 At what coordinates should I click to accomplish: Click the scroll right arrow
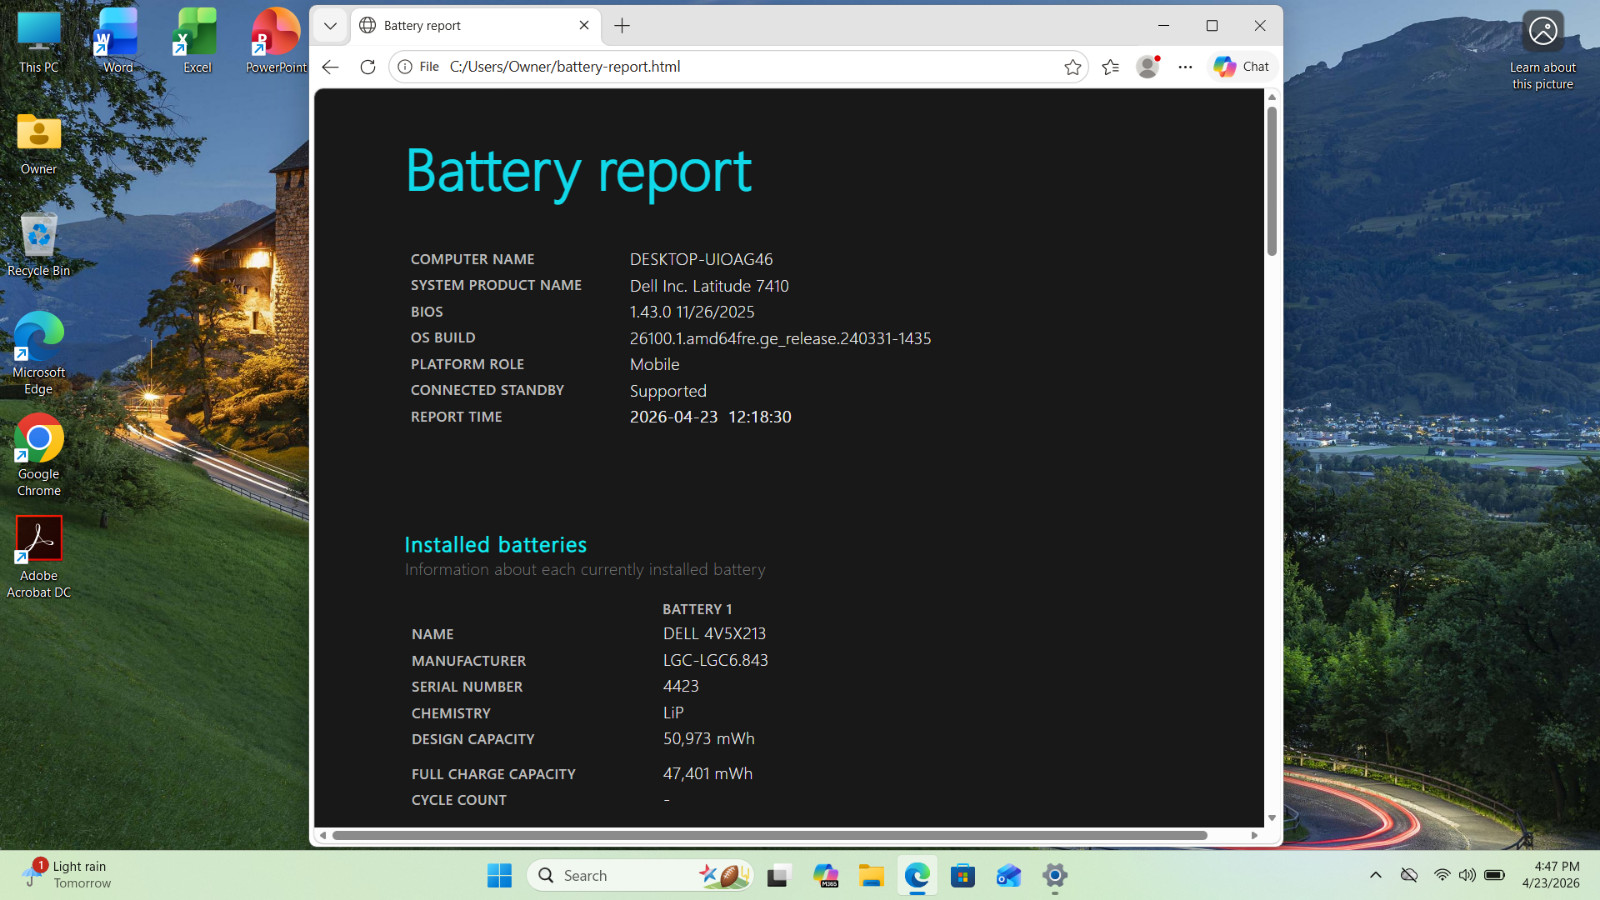coord(1254,835)
